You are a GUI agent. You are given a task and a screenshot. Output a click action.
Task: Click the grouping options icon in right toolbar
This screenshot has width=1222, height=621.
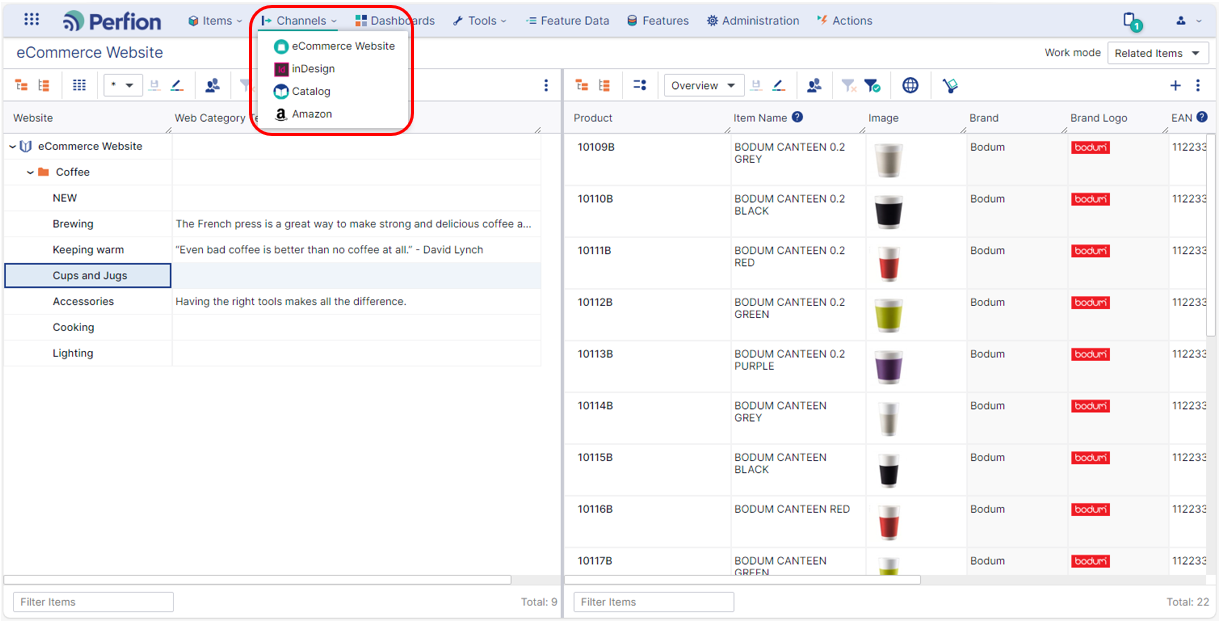coord(640,85)
